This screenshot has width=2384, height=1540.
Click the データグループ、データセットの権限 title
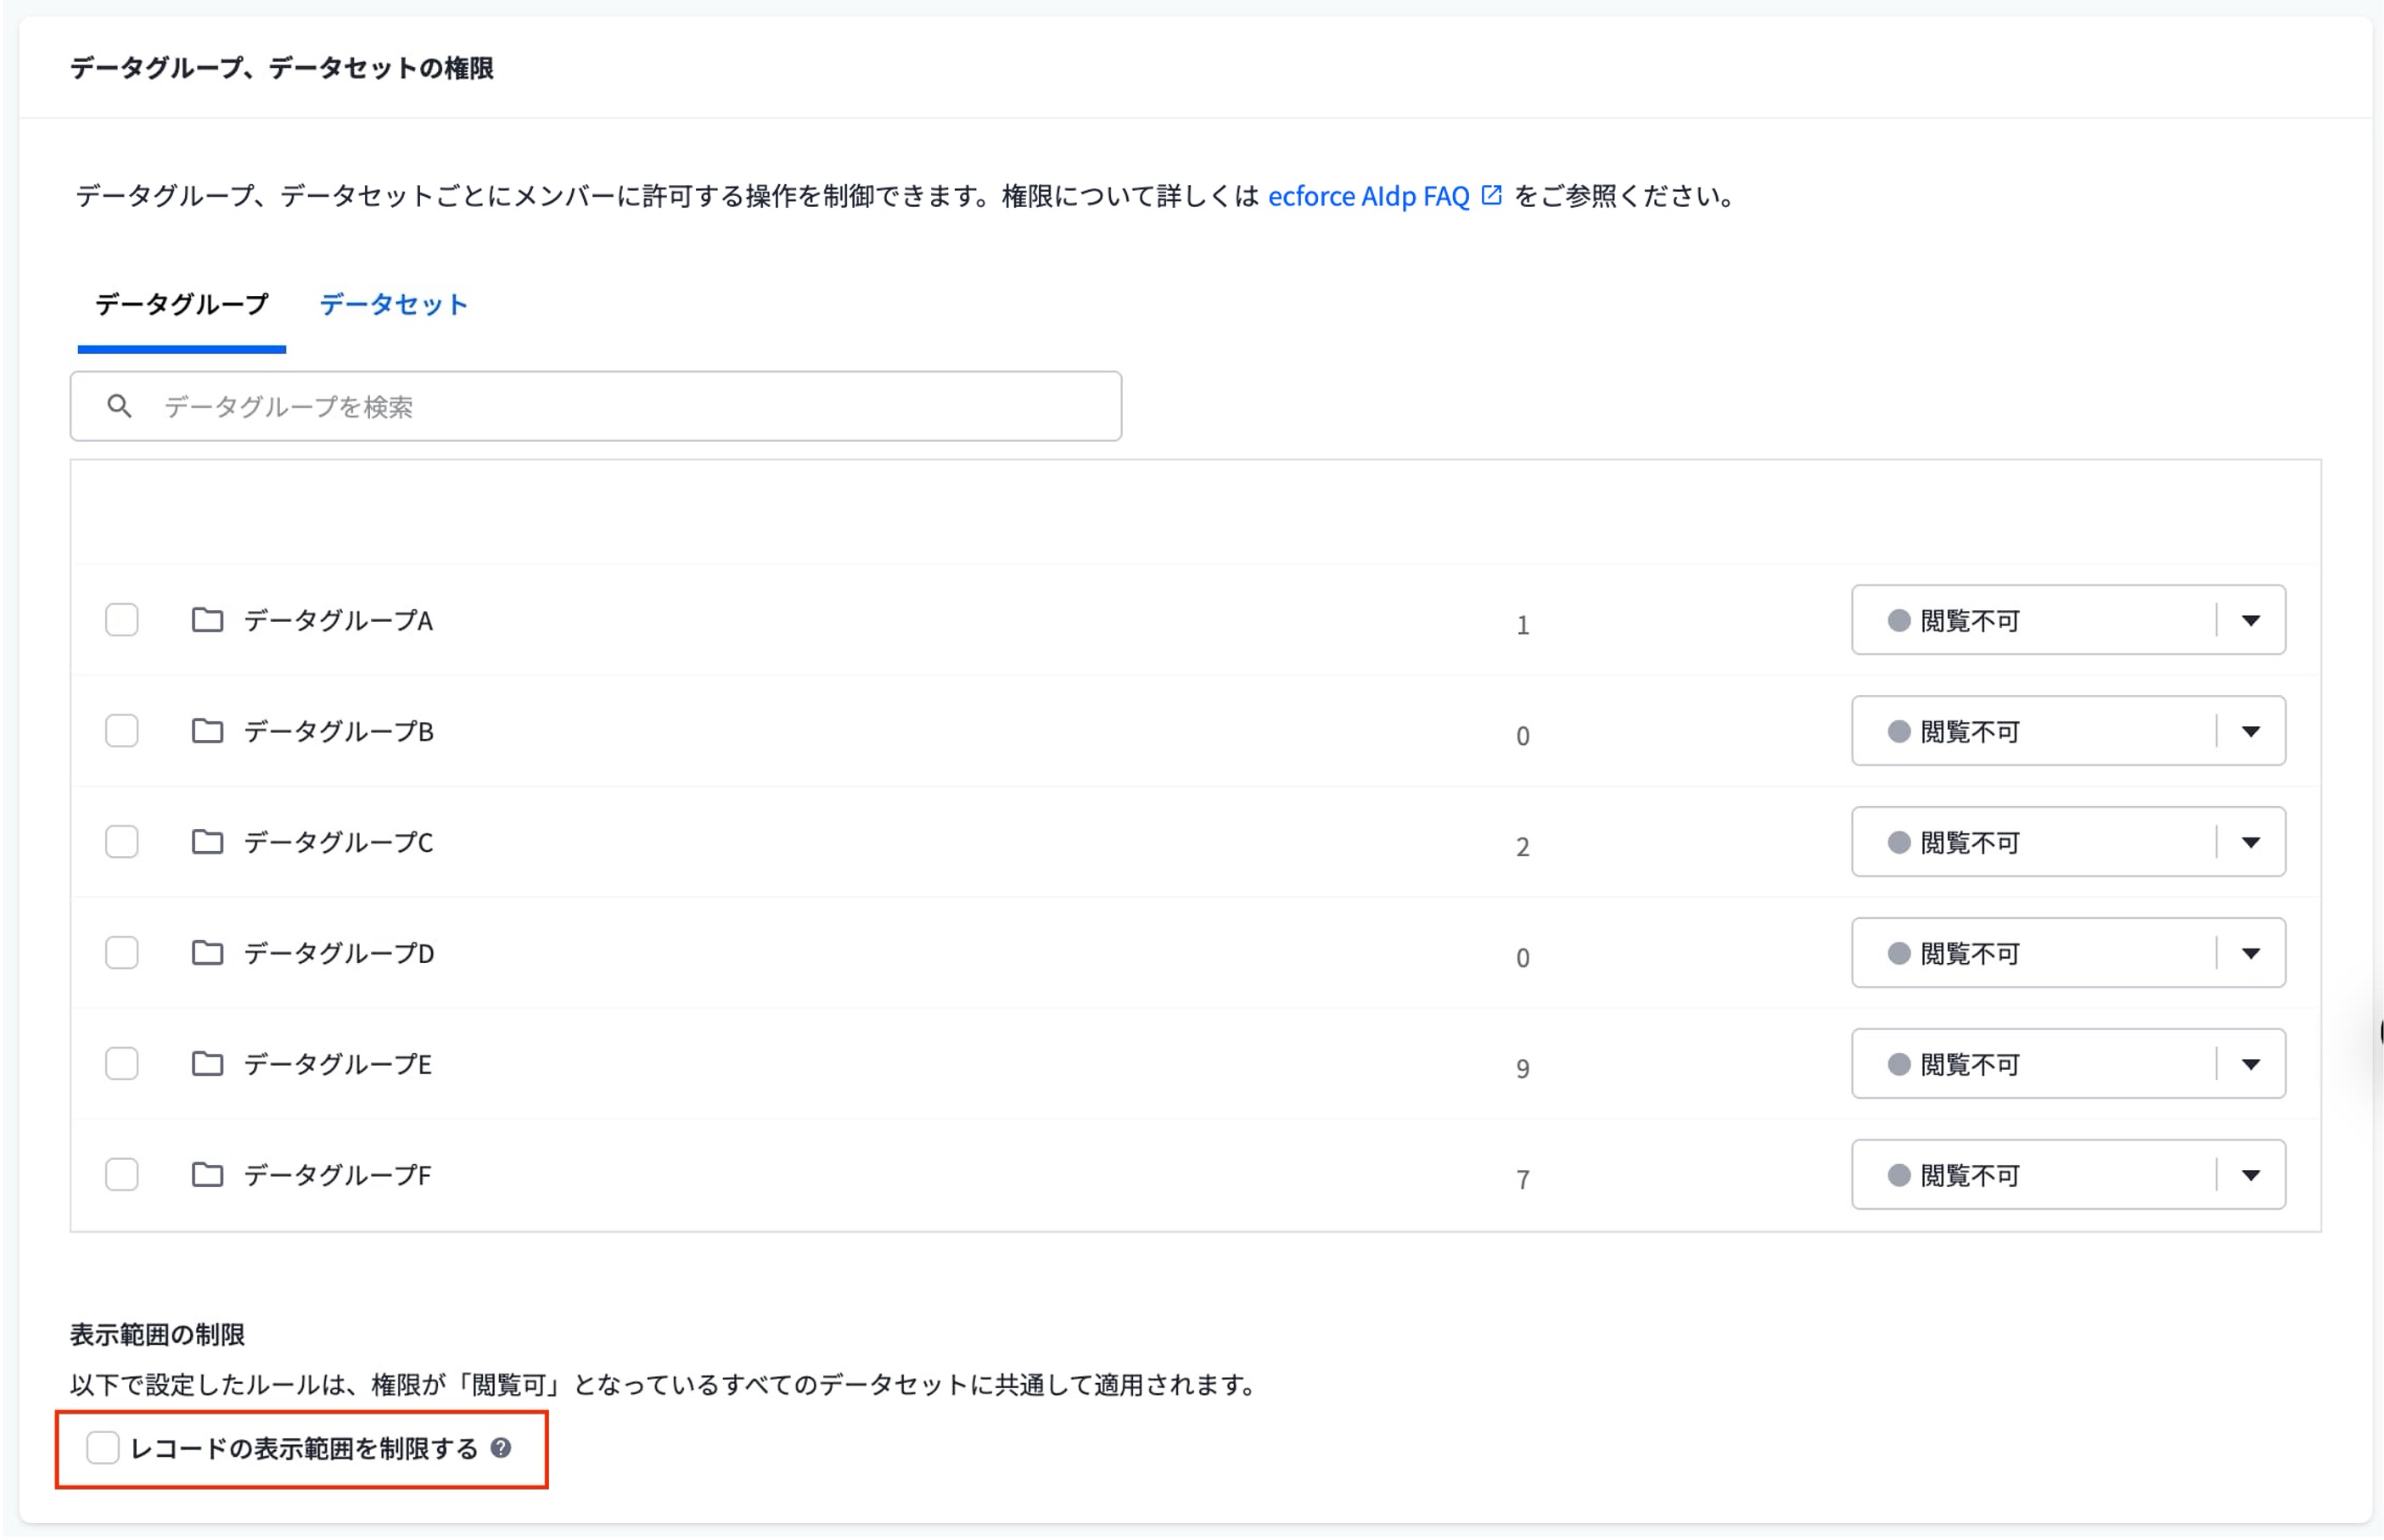tap(282, 68)
